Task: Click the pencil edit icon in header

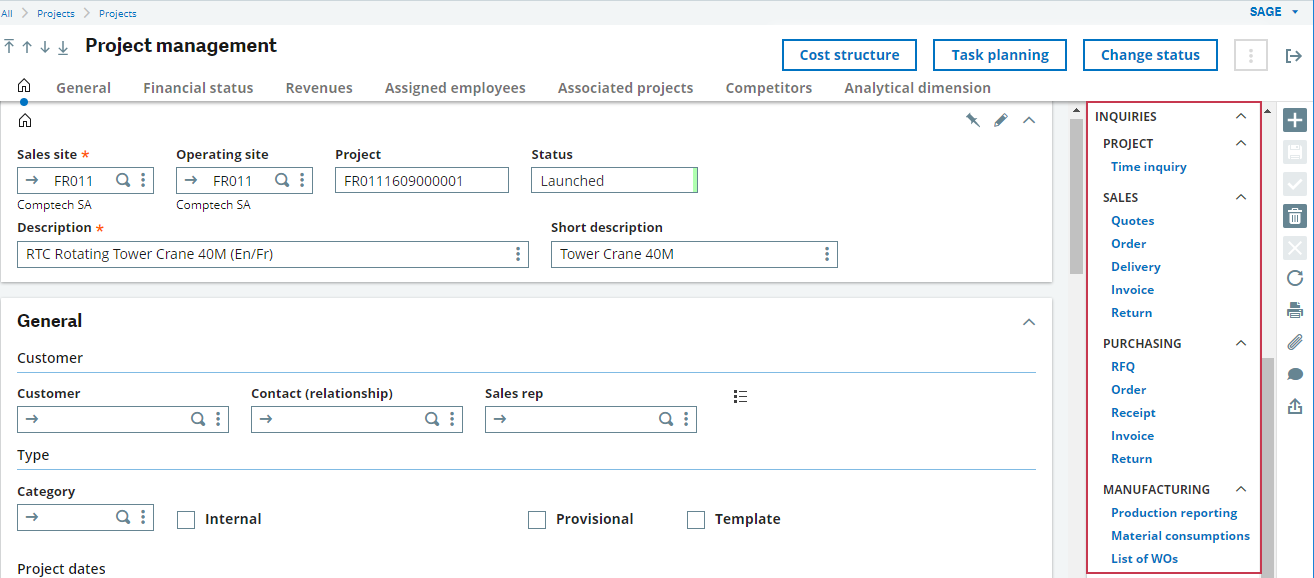Action: pyautogui.click(x=1001, y=120)
